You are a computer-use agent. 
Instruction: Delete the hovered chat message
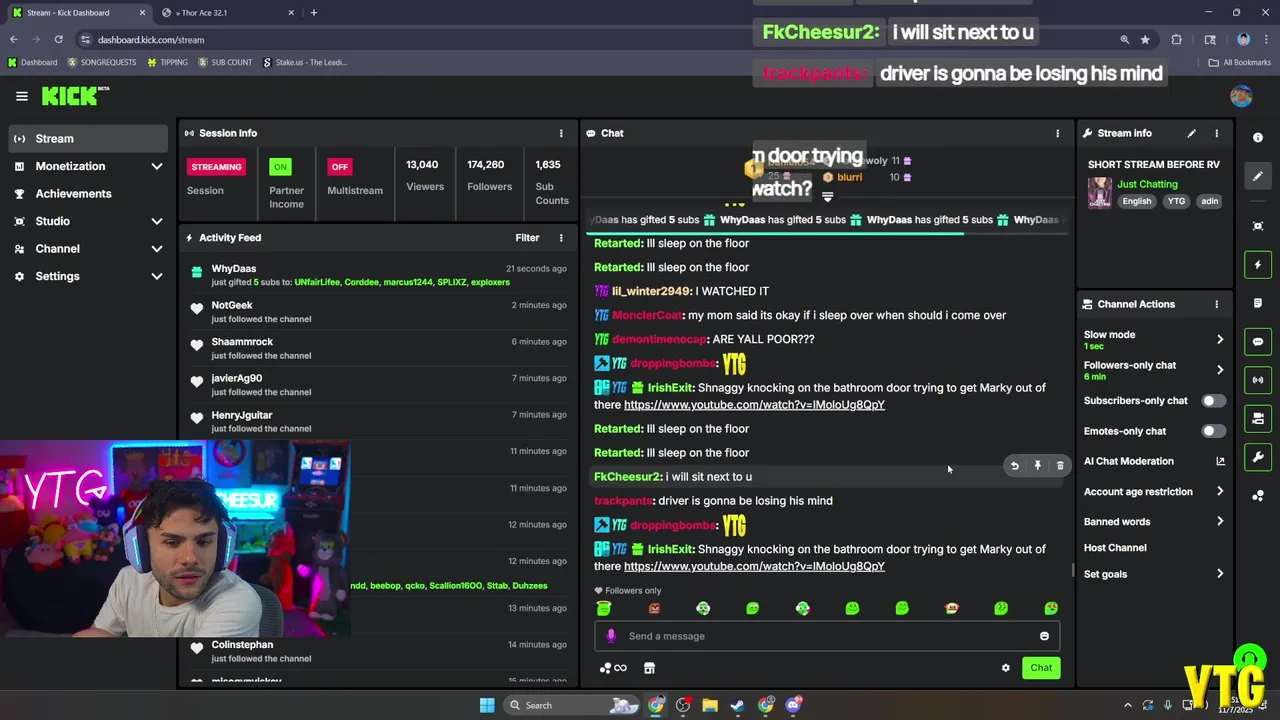click(x=1060, y=466)
